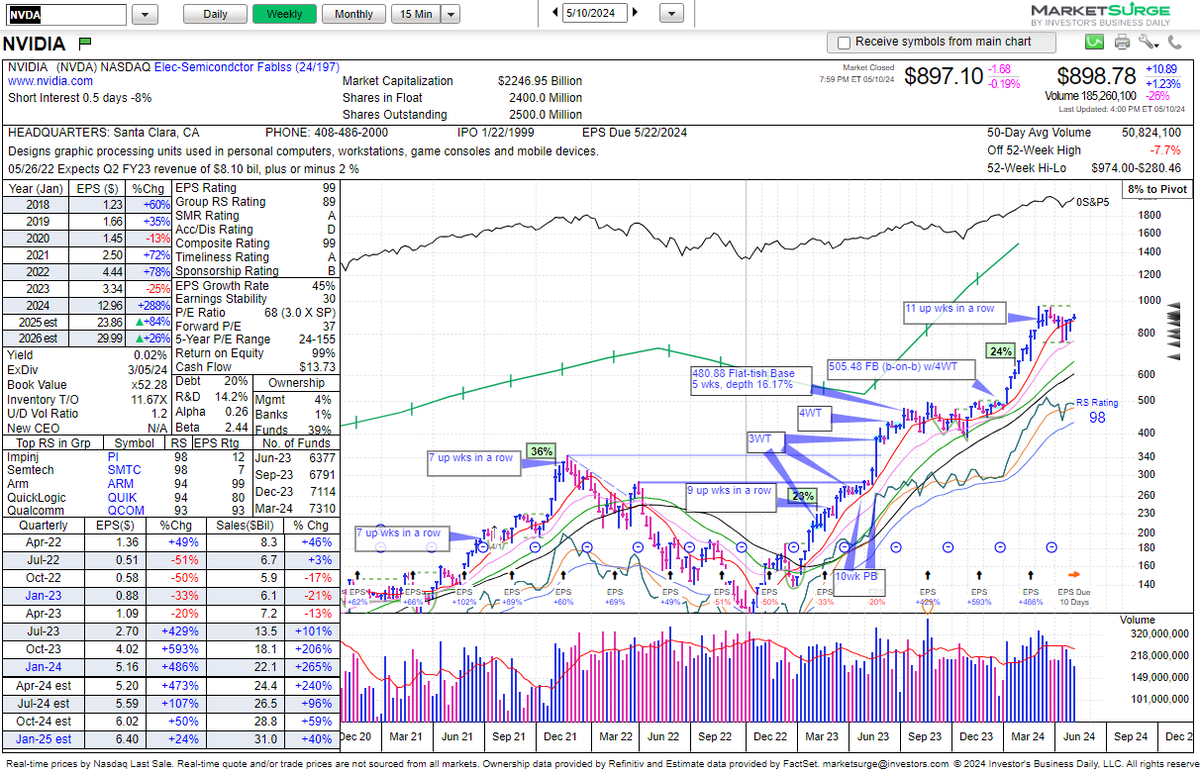Click the green flag beside NVIDIA title
The height and width of the screenshot is (774, 1200).
click(x=84, y=43)
